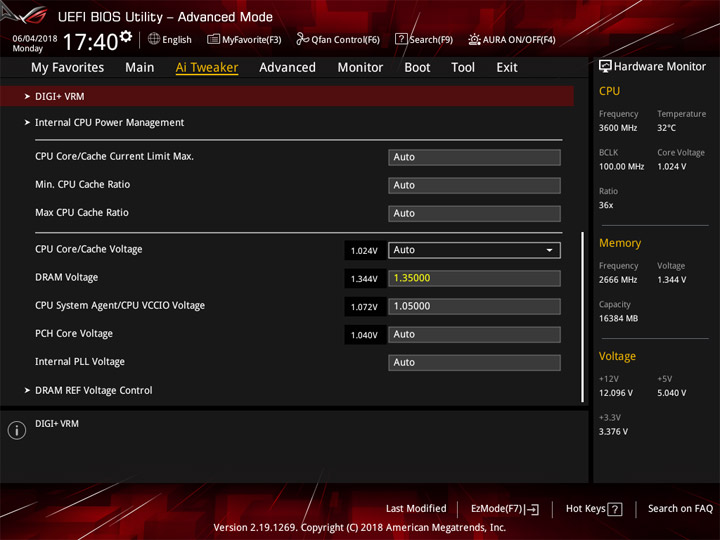
Task: Open the CPU Core/Cache Voltage dropdown arrow
Action: [x=549, y=250]
